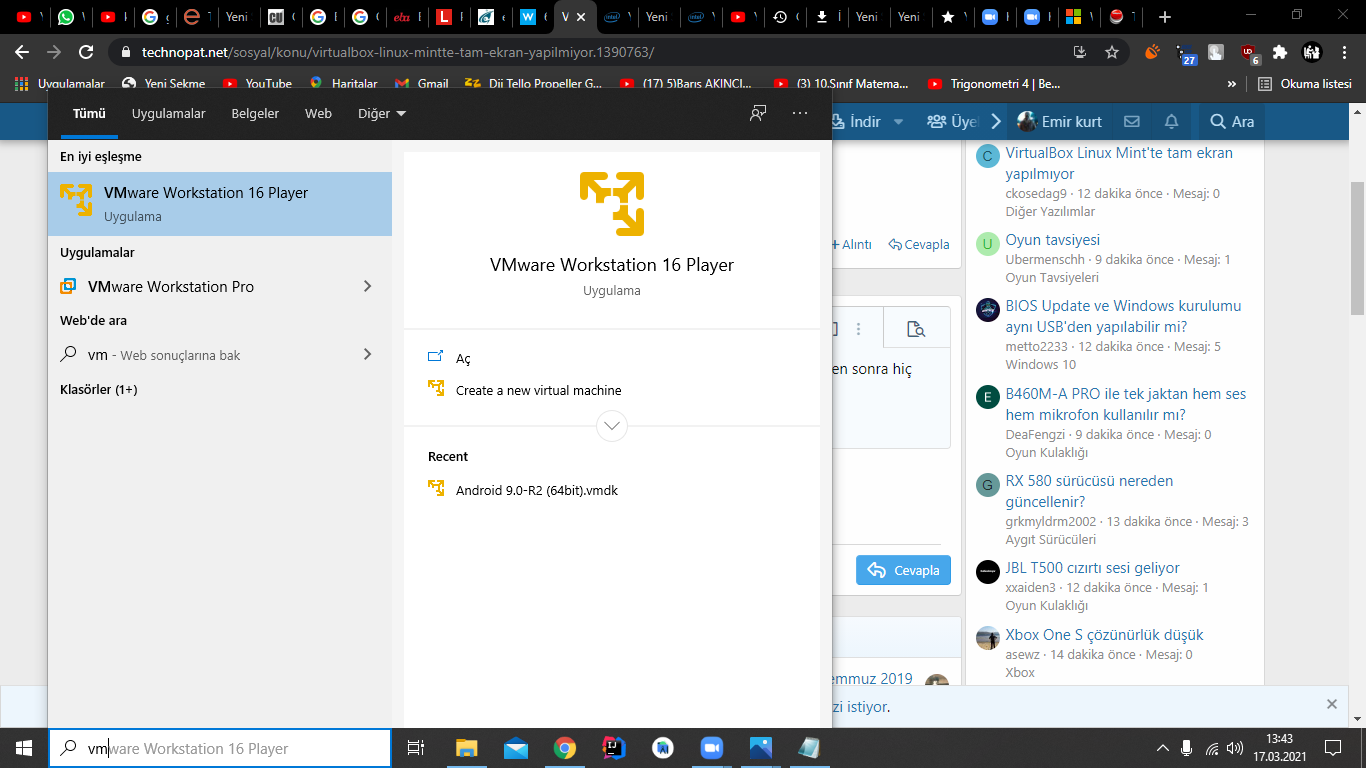Expand the vm web search result arrow

click(x=367, y=354)
